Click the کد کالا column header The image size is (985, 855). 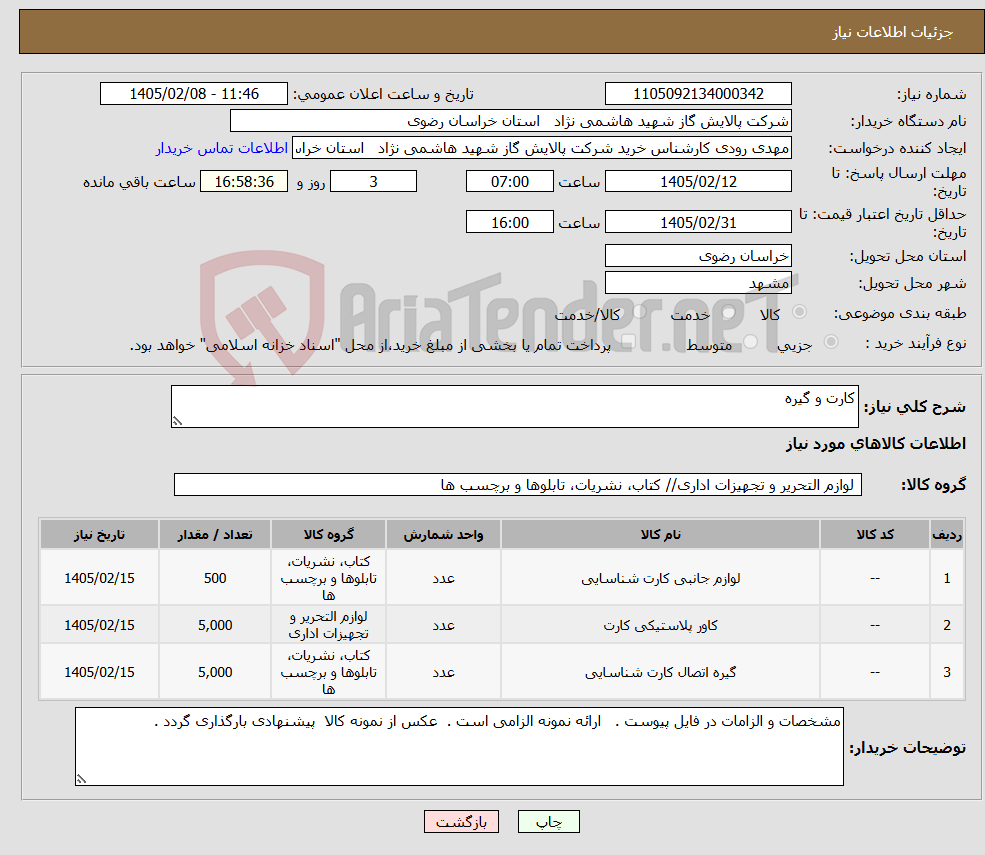(874, 535)
